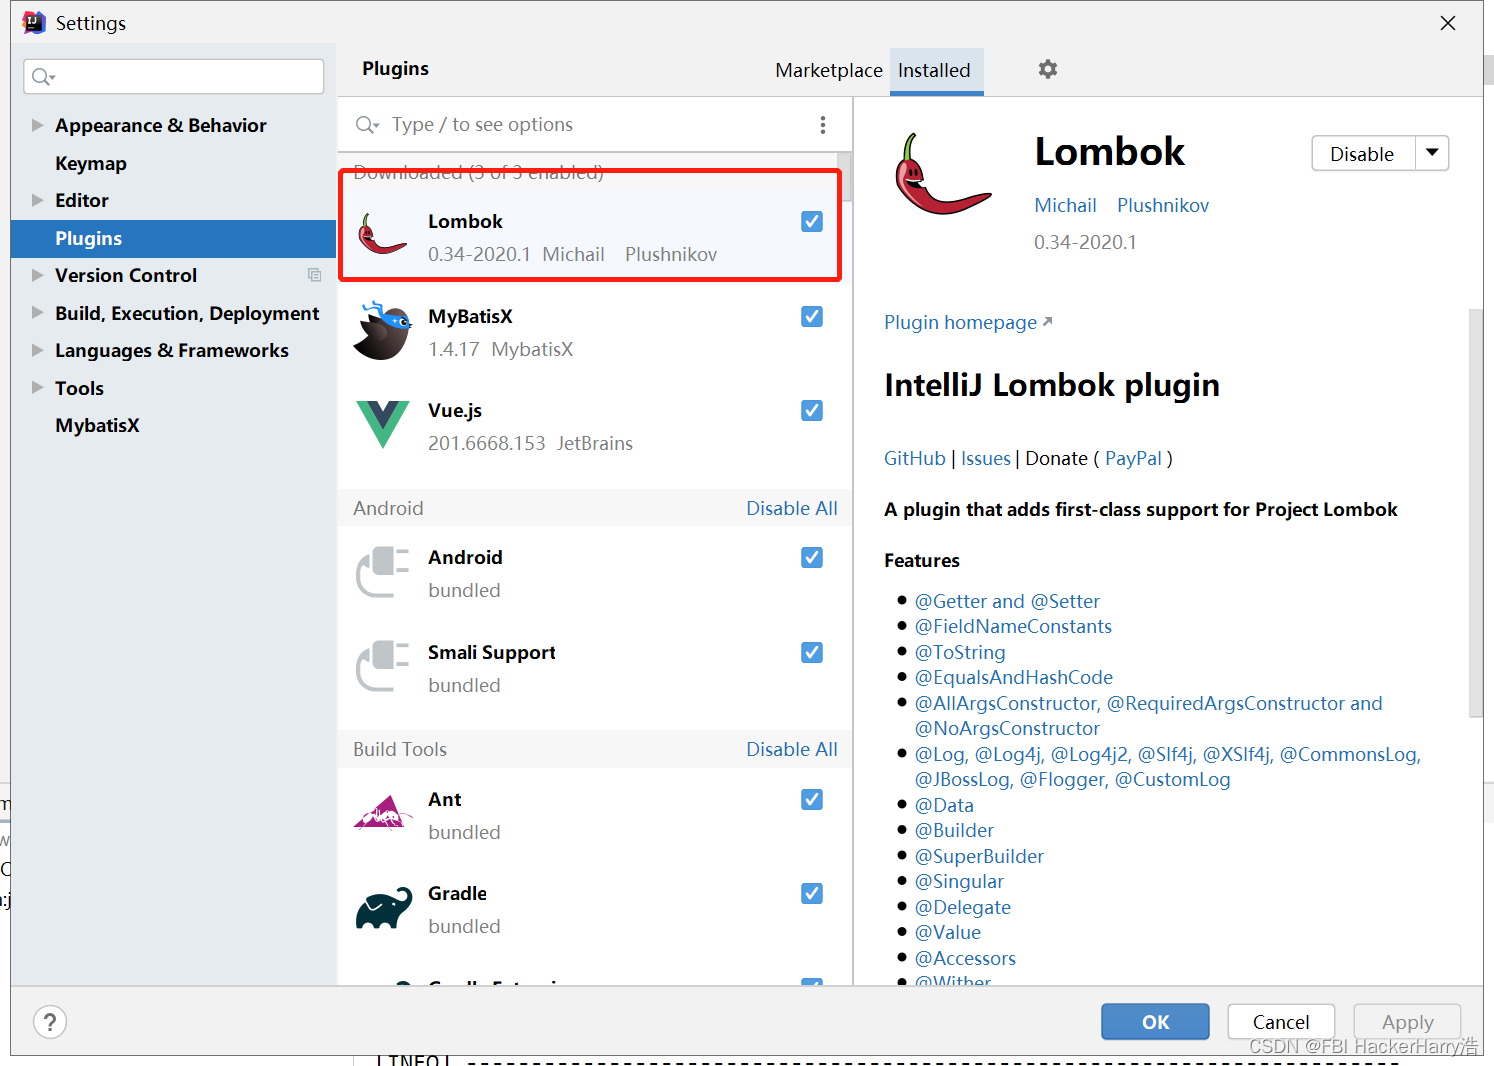This screenshot has width=1494, height=1066.
Task: Click Disable All for Build Tools group
Action: click(x=792, y=749)
